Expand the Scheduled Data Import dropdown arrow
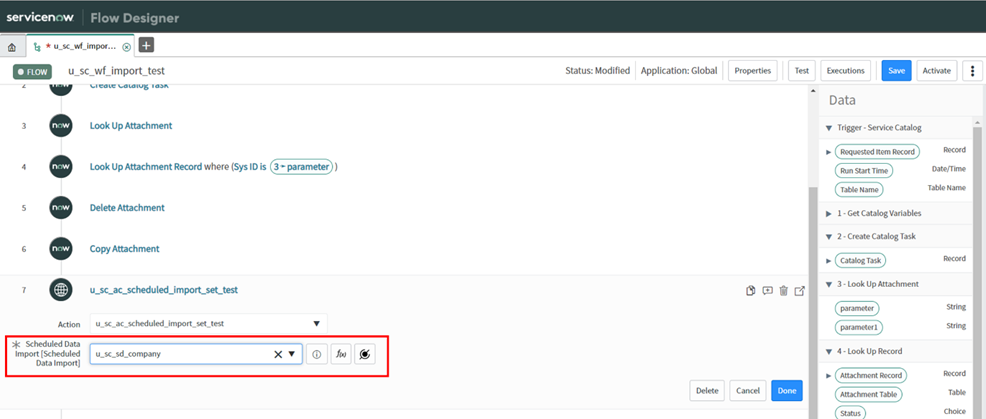Image resolution: width=986 pixels, height=419 pixels. coord(292,354)
